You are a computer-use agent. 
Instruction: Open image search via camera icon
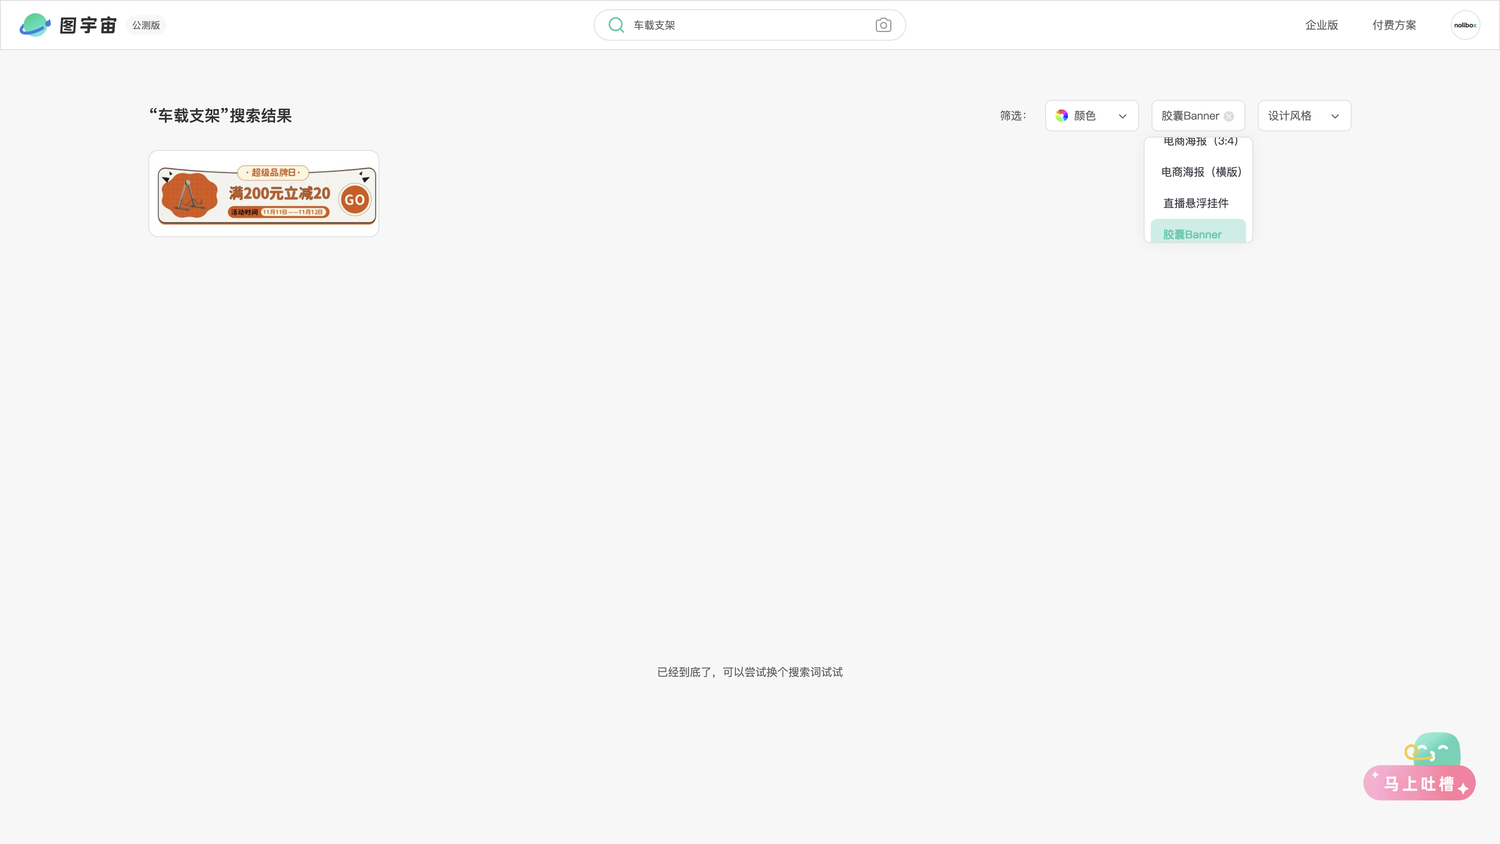tap(883, 25)
